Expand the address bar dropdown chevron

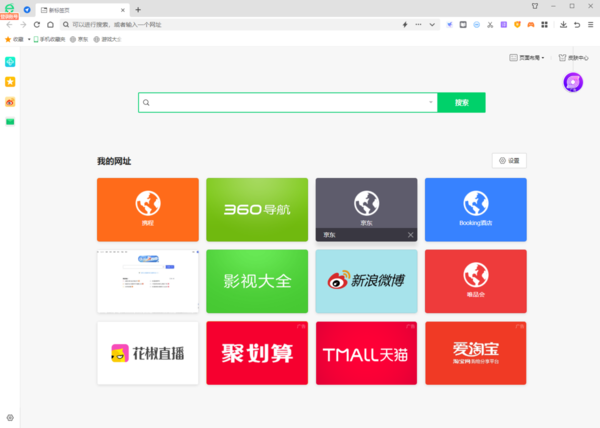click(432, 24)
